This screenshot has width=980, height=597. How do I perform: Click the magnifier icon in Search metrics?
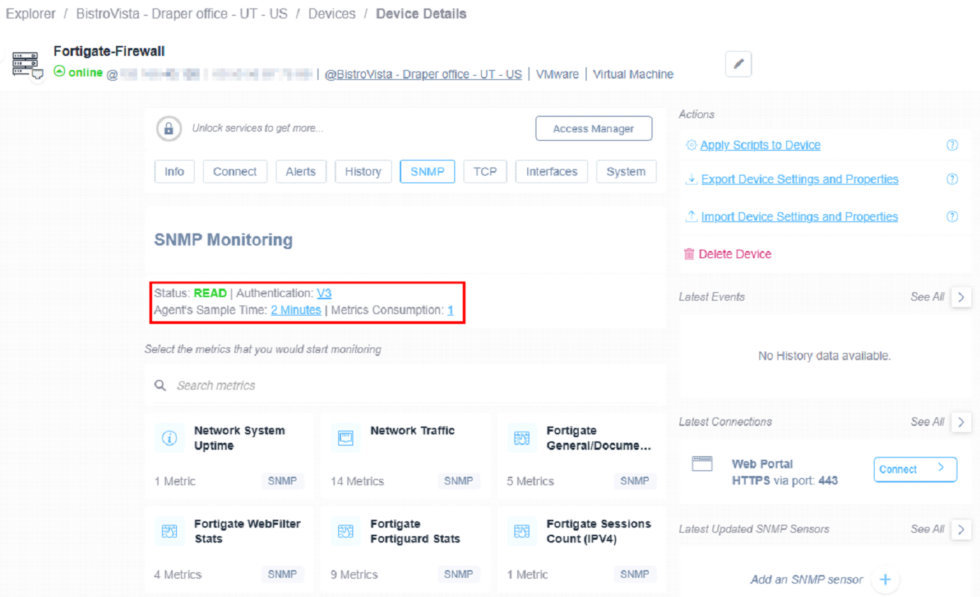click(x=160, y=385)
